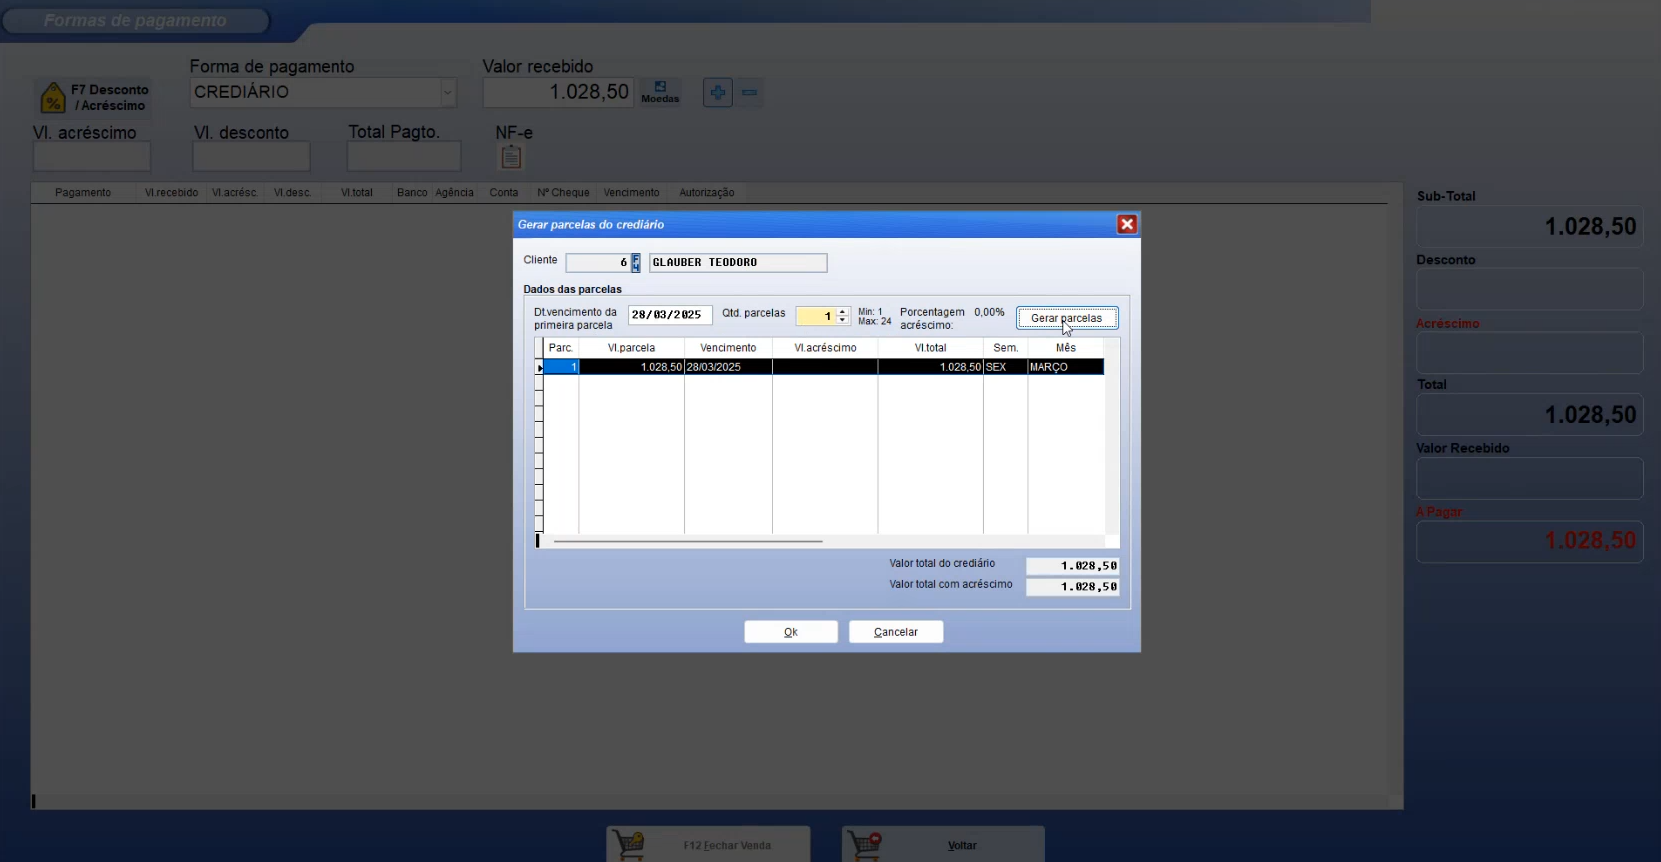Image resolution: width=1661 pixels, height=862 pixels.
Task: Close the Gerar parcelas do crediário dialog
Action: 1126,224
